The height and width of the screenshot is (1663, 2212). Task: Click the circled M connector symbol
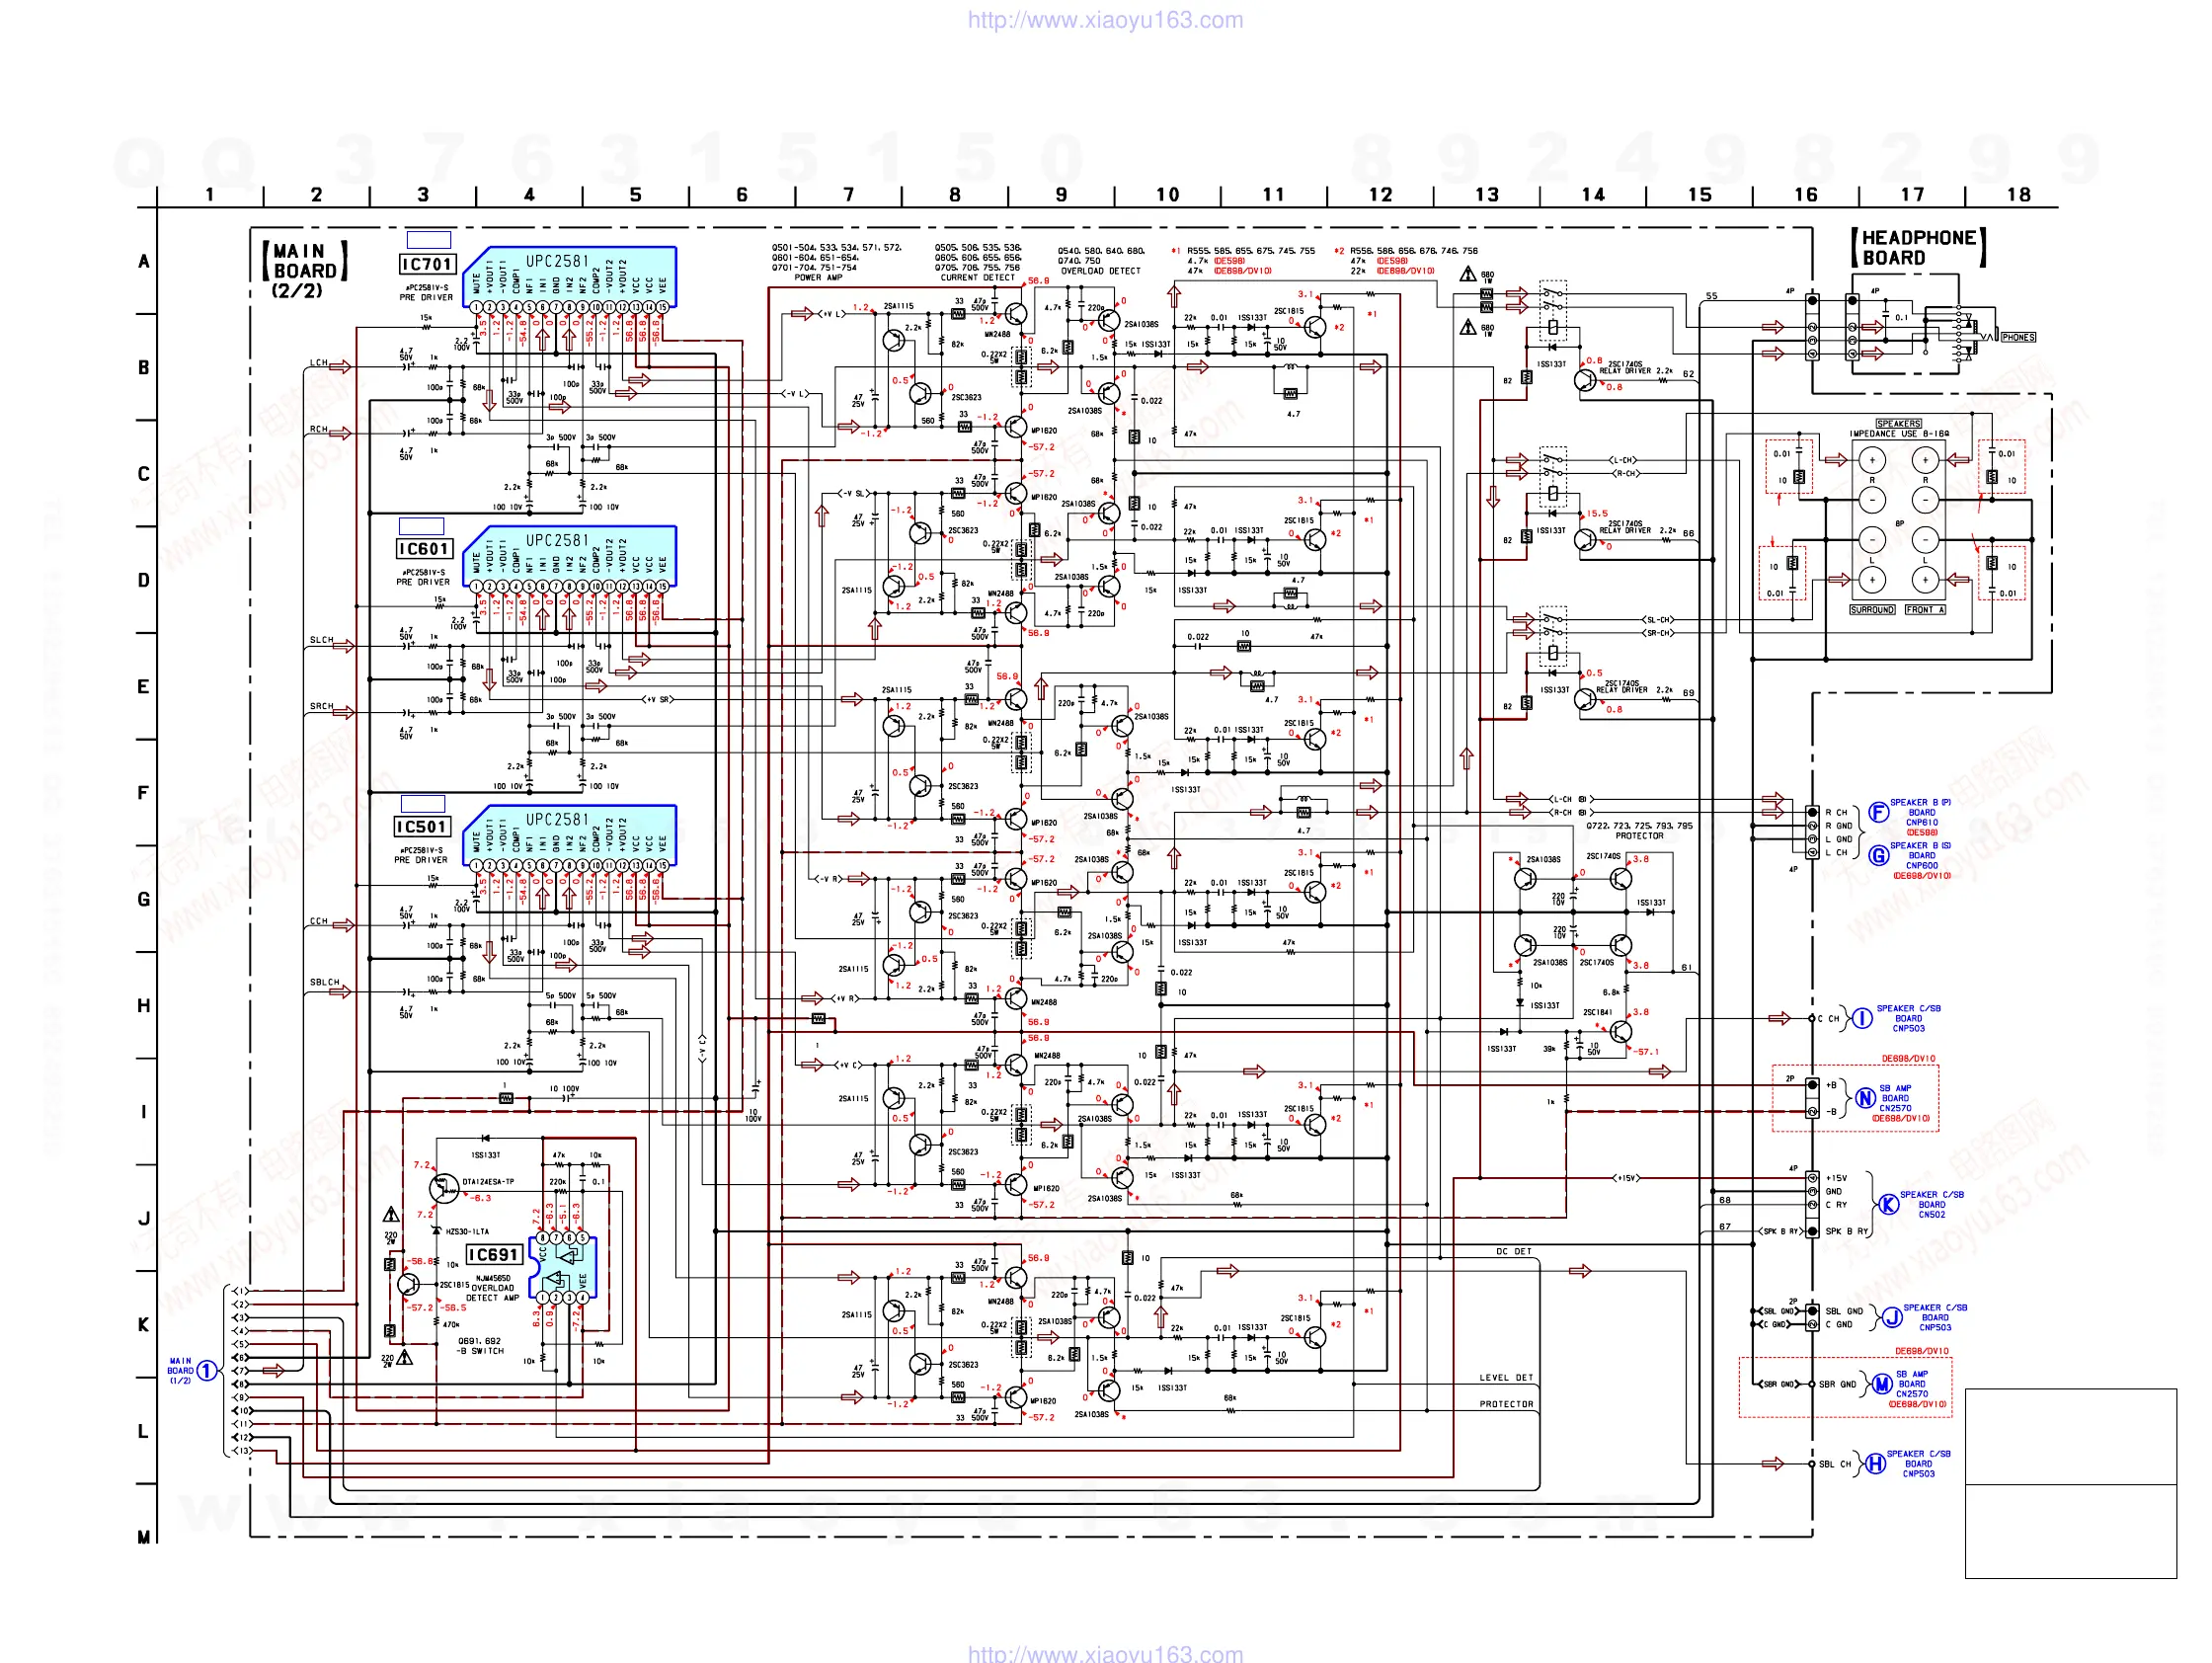pos(1882,1384)
